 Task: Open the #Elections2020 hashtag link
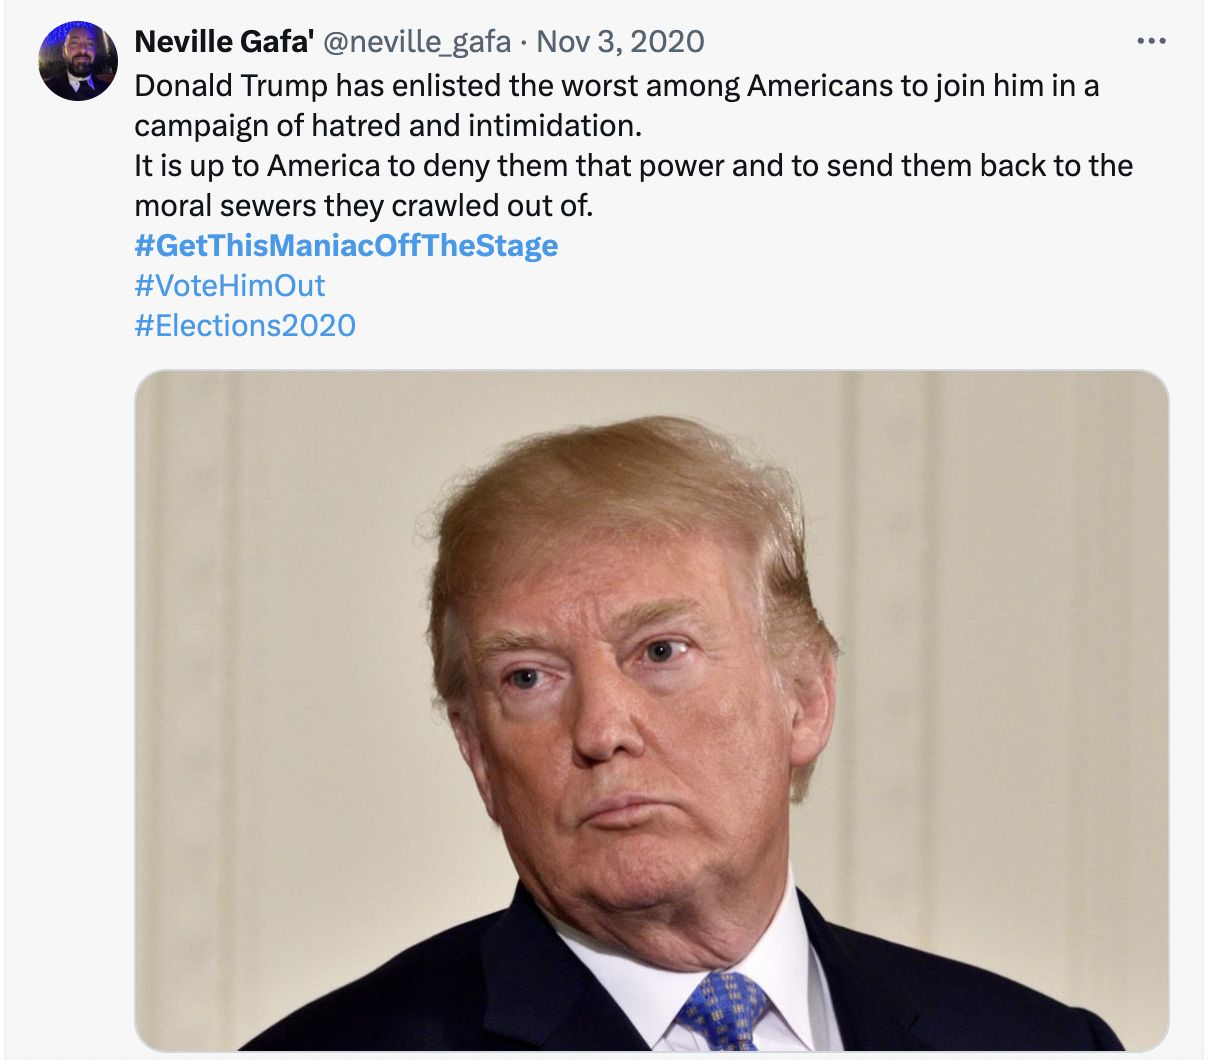pyautogui.click(x=243, y=325)
